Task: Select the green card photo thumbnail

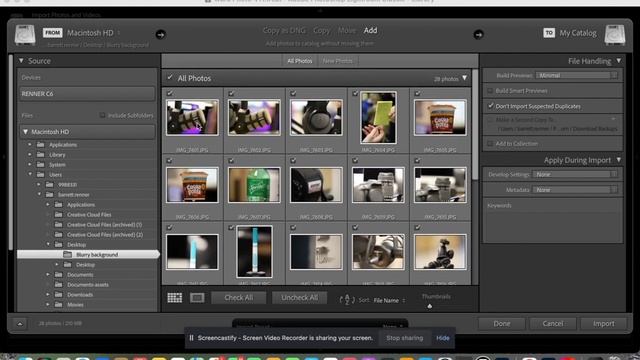Action: pos(378,118)
